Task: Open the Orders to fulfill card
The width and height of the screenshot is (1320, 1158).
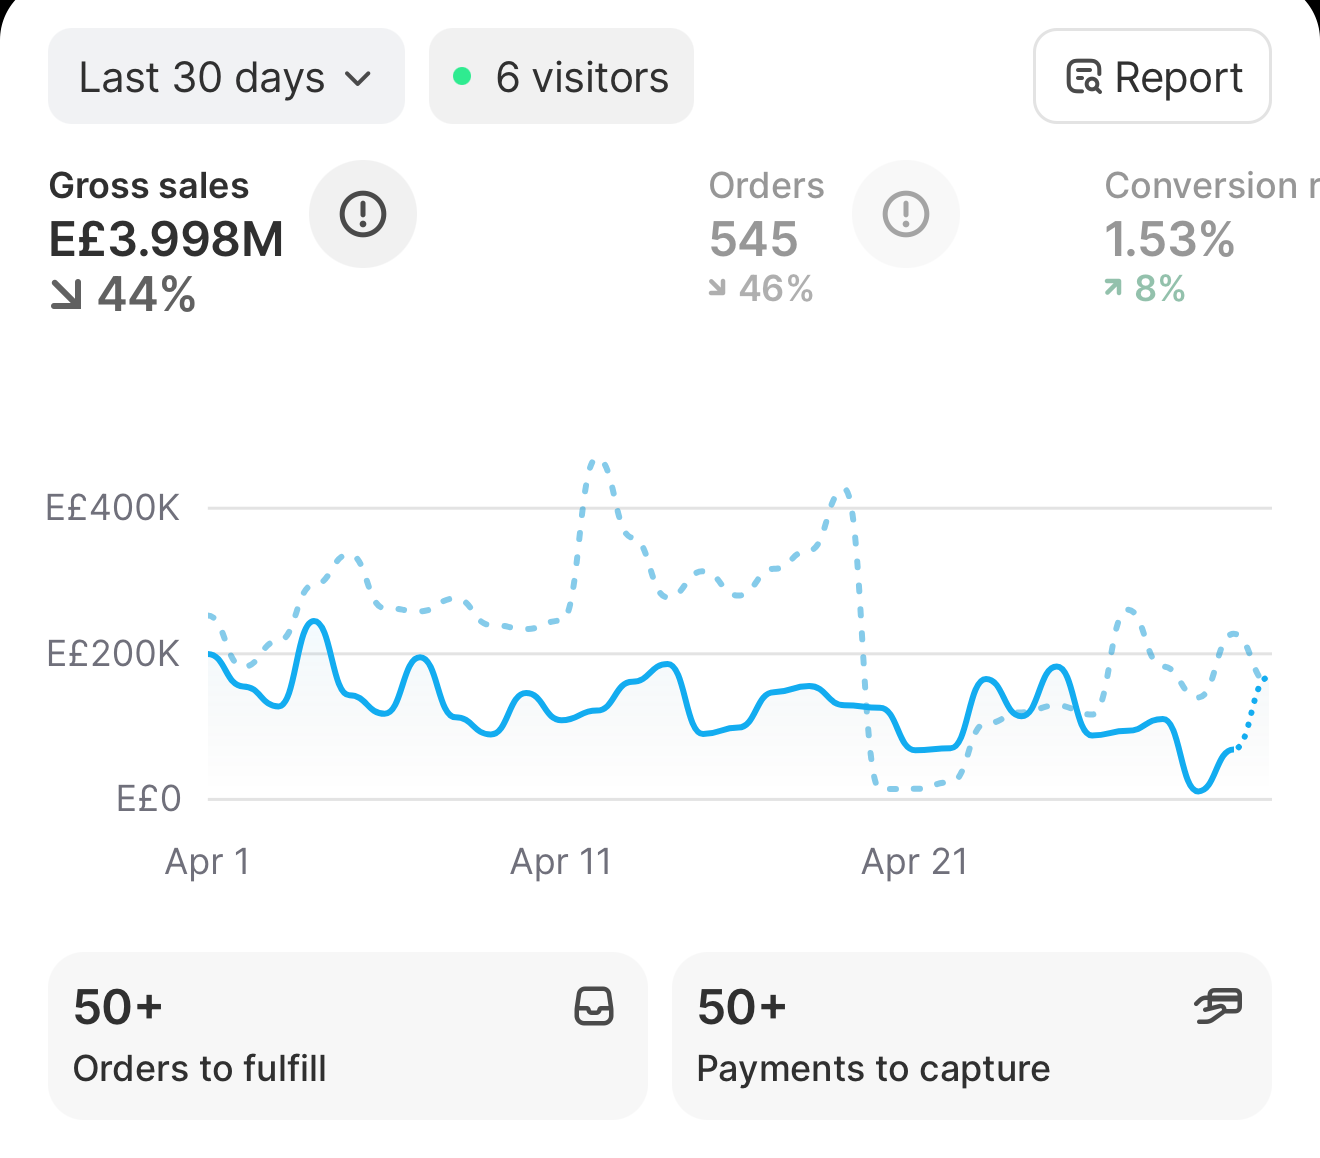Action: pyautogui.click(x=347, y=1036)
